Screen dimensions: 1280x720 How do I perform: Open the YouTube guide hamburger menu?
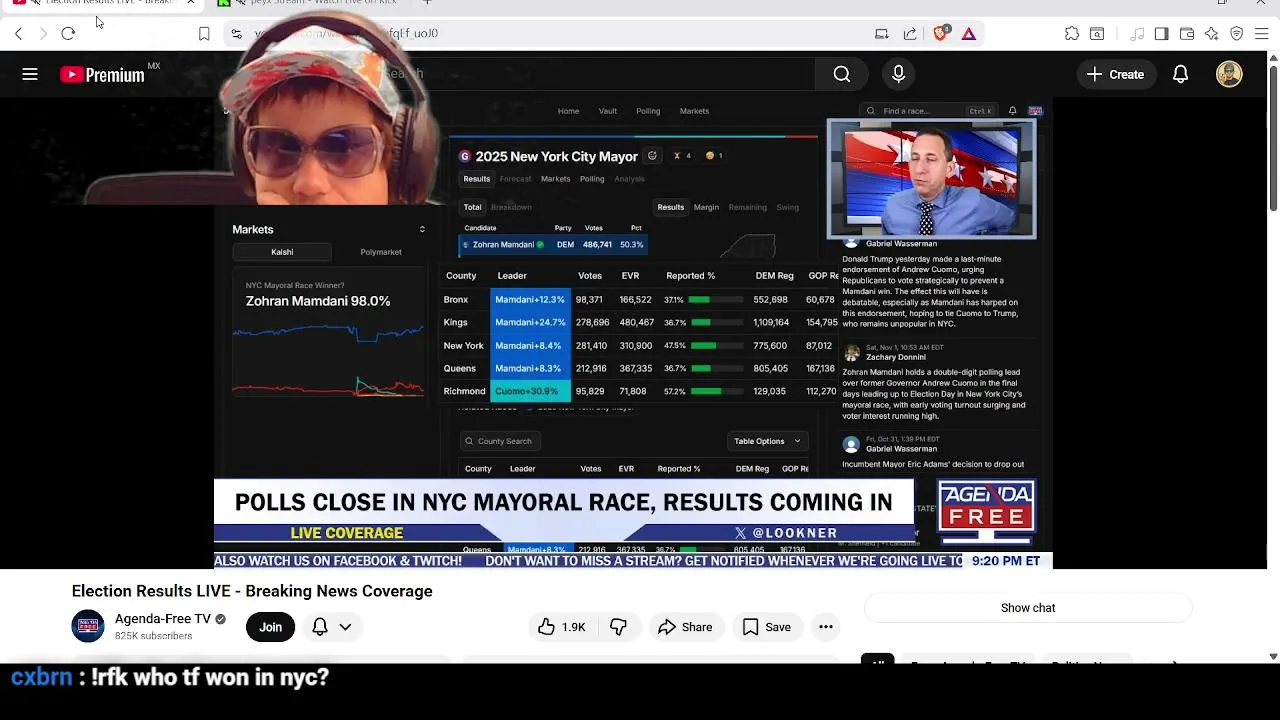point(30,74)
